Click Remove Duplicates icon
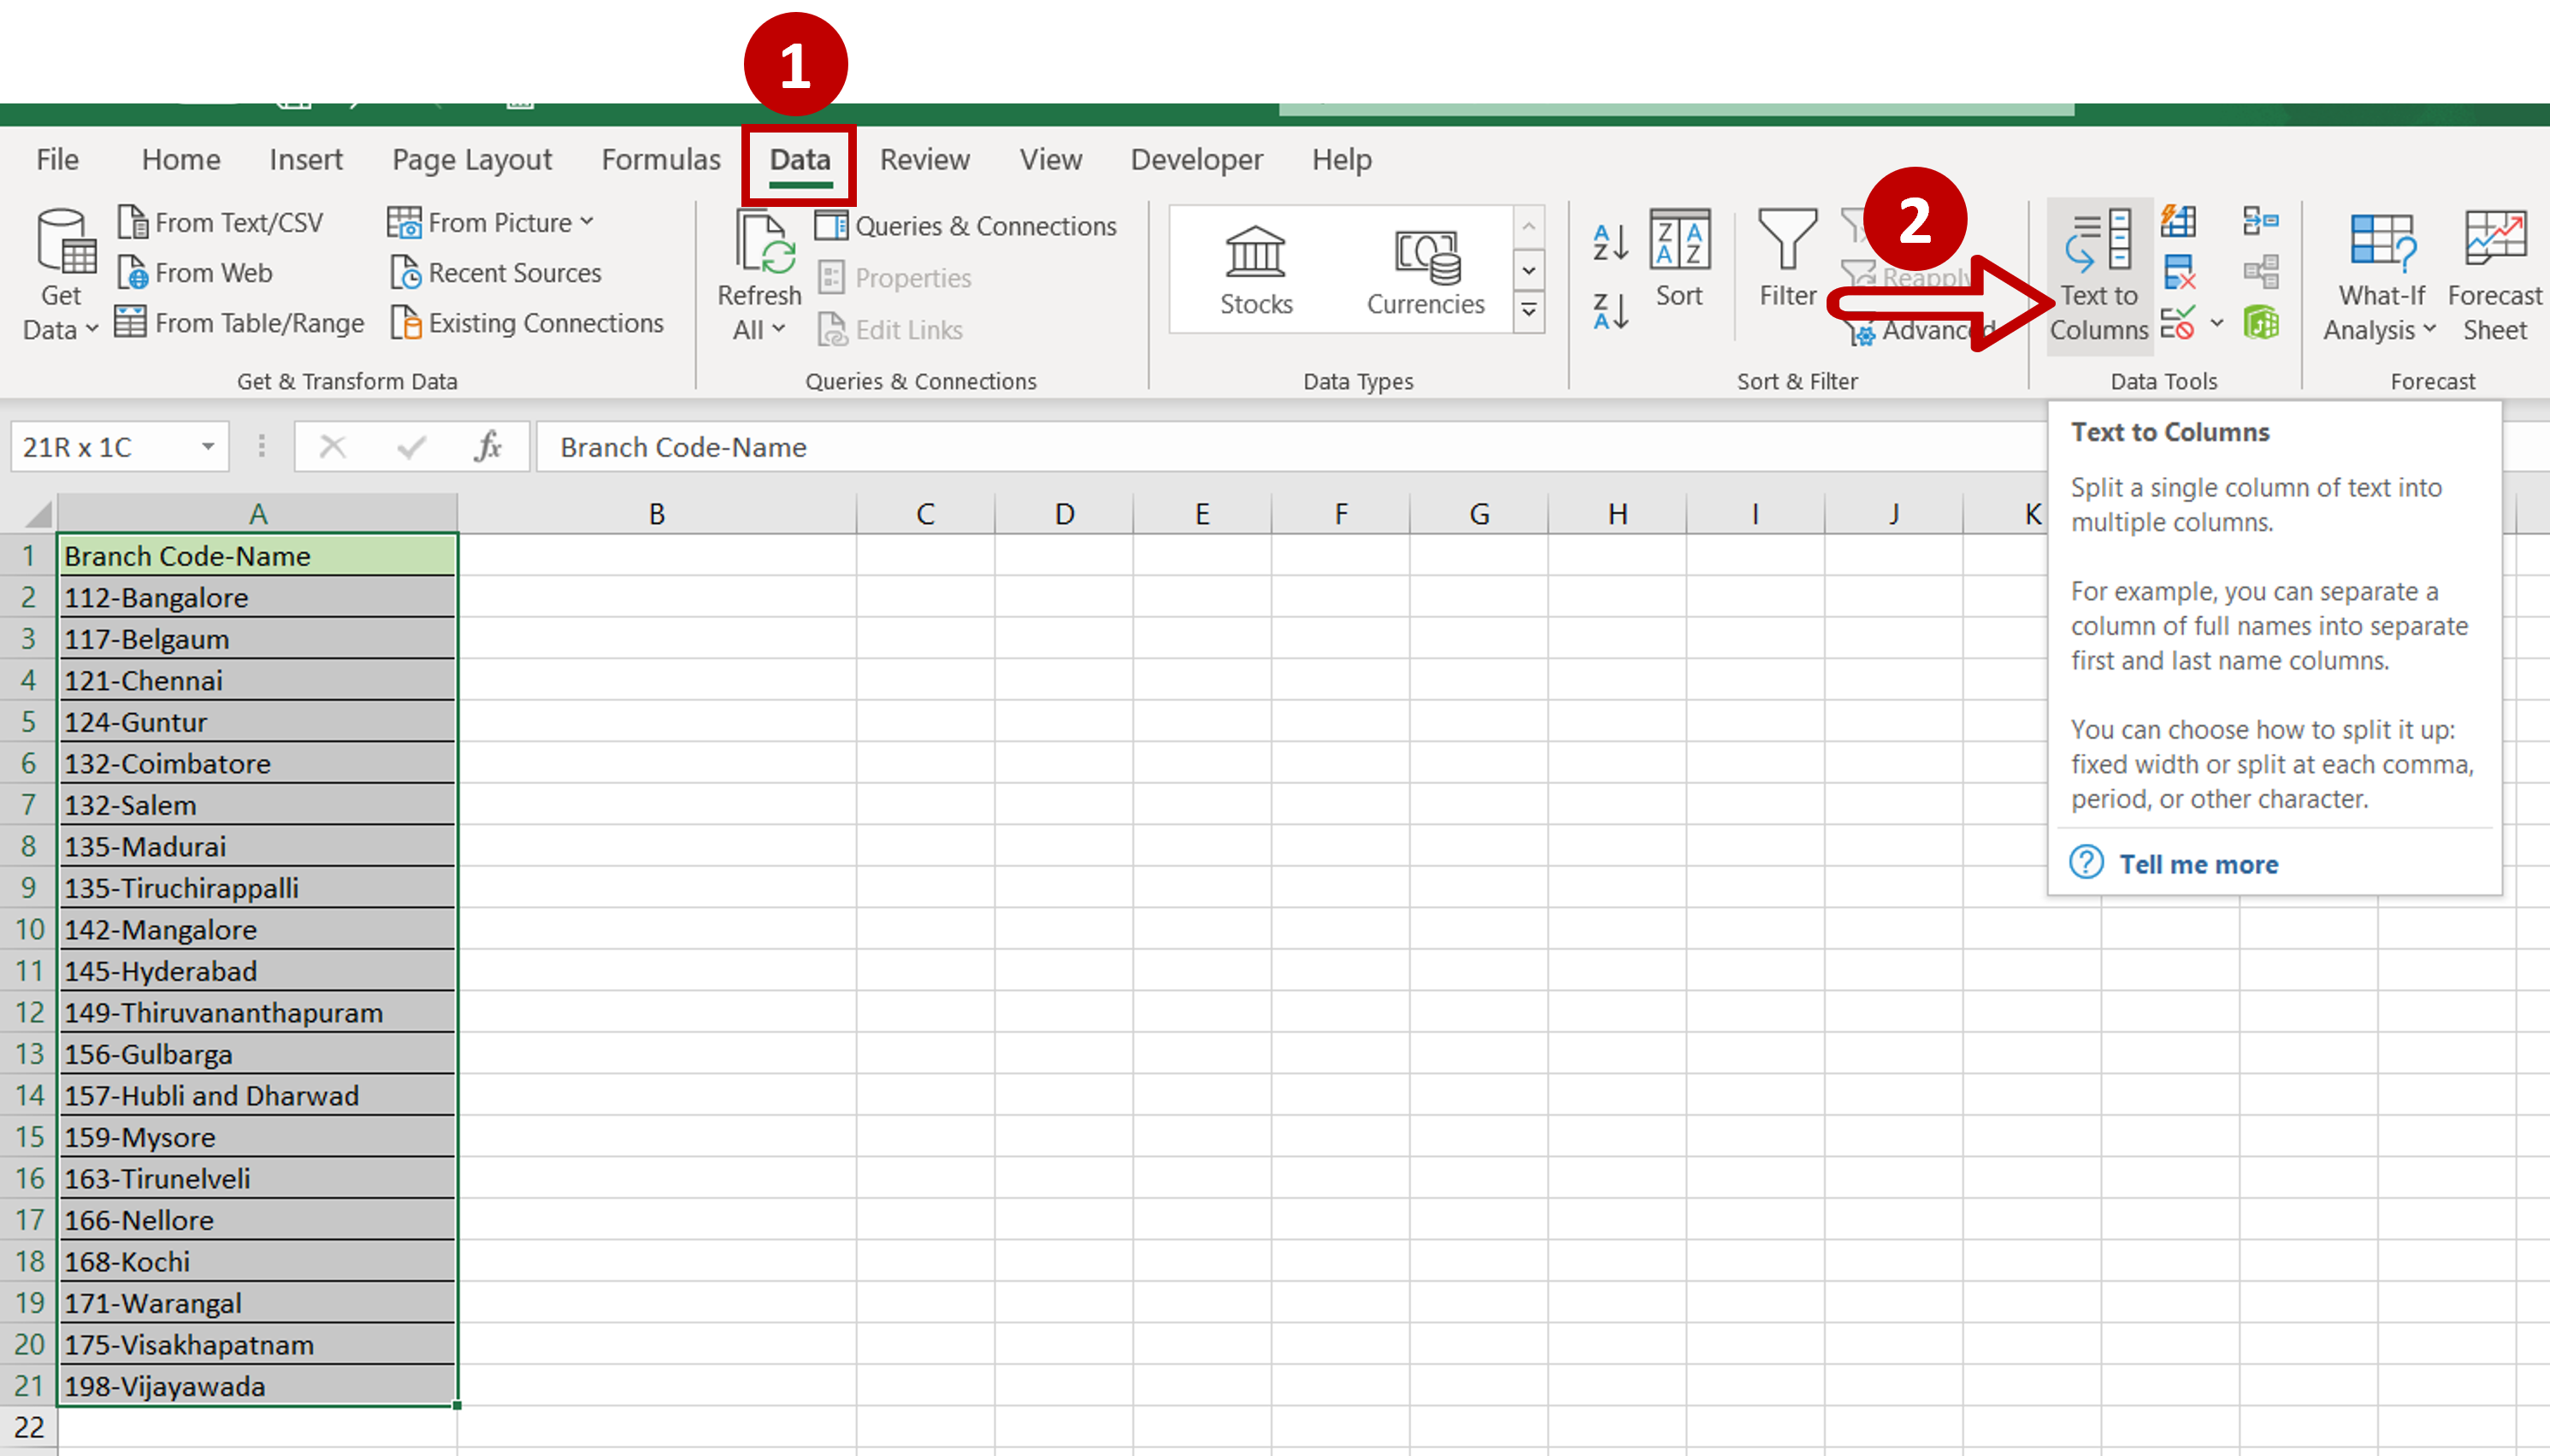Screen dimensions: 2550x1456 tap(2178, 272)
